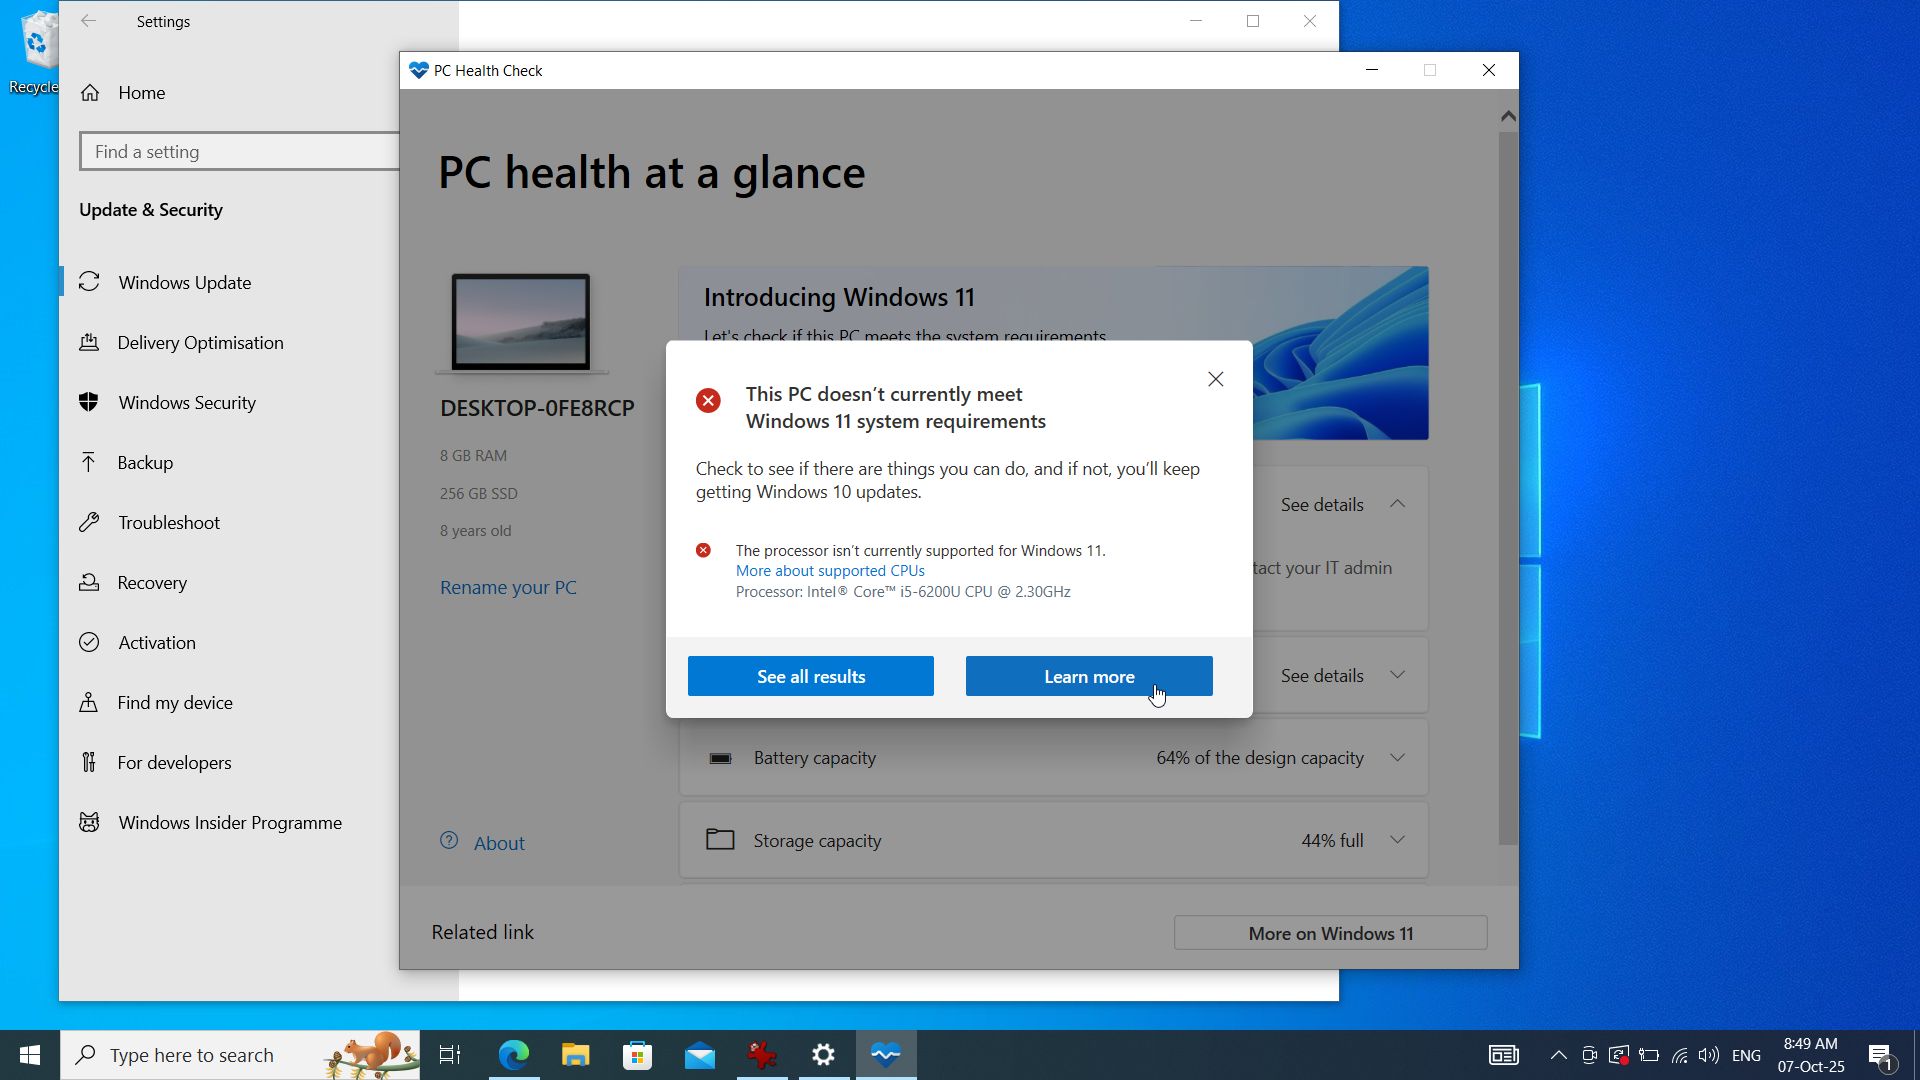Click the See all results button
This screenshot has width=1920, height=1080.
tap(810, 676)
